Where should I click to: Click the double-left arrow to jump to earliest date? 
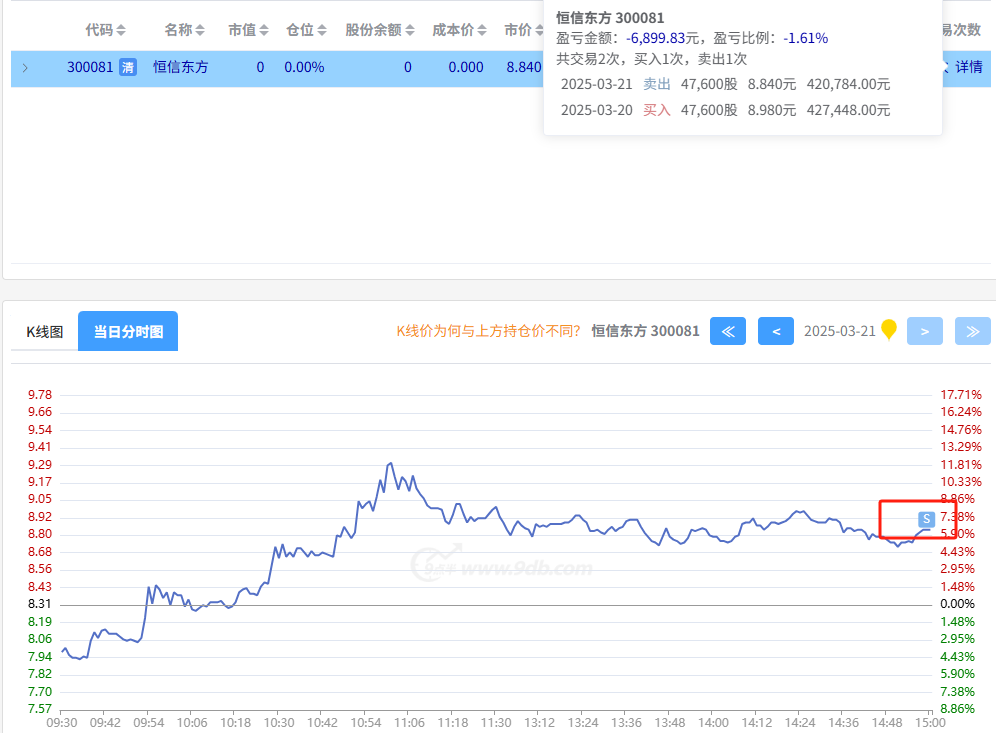click(728, 331)
